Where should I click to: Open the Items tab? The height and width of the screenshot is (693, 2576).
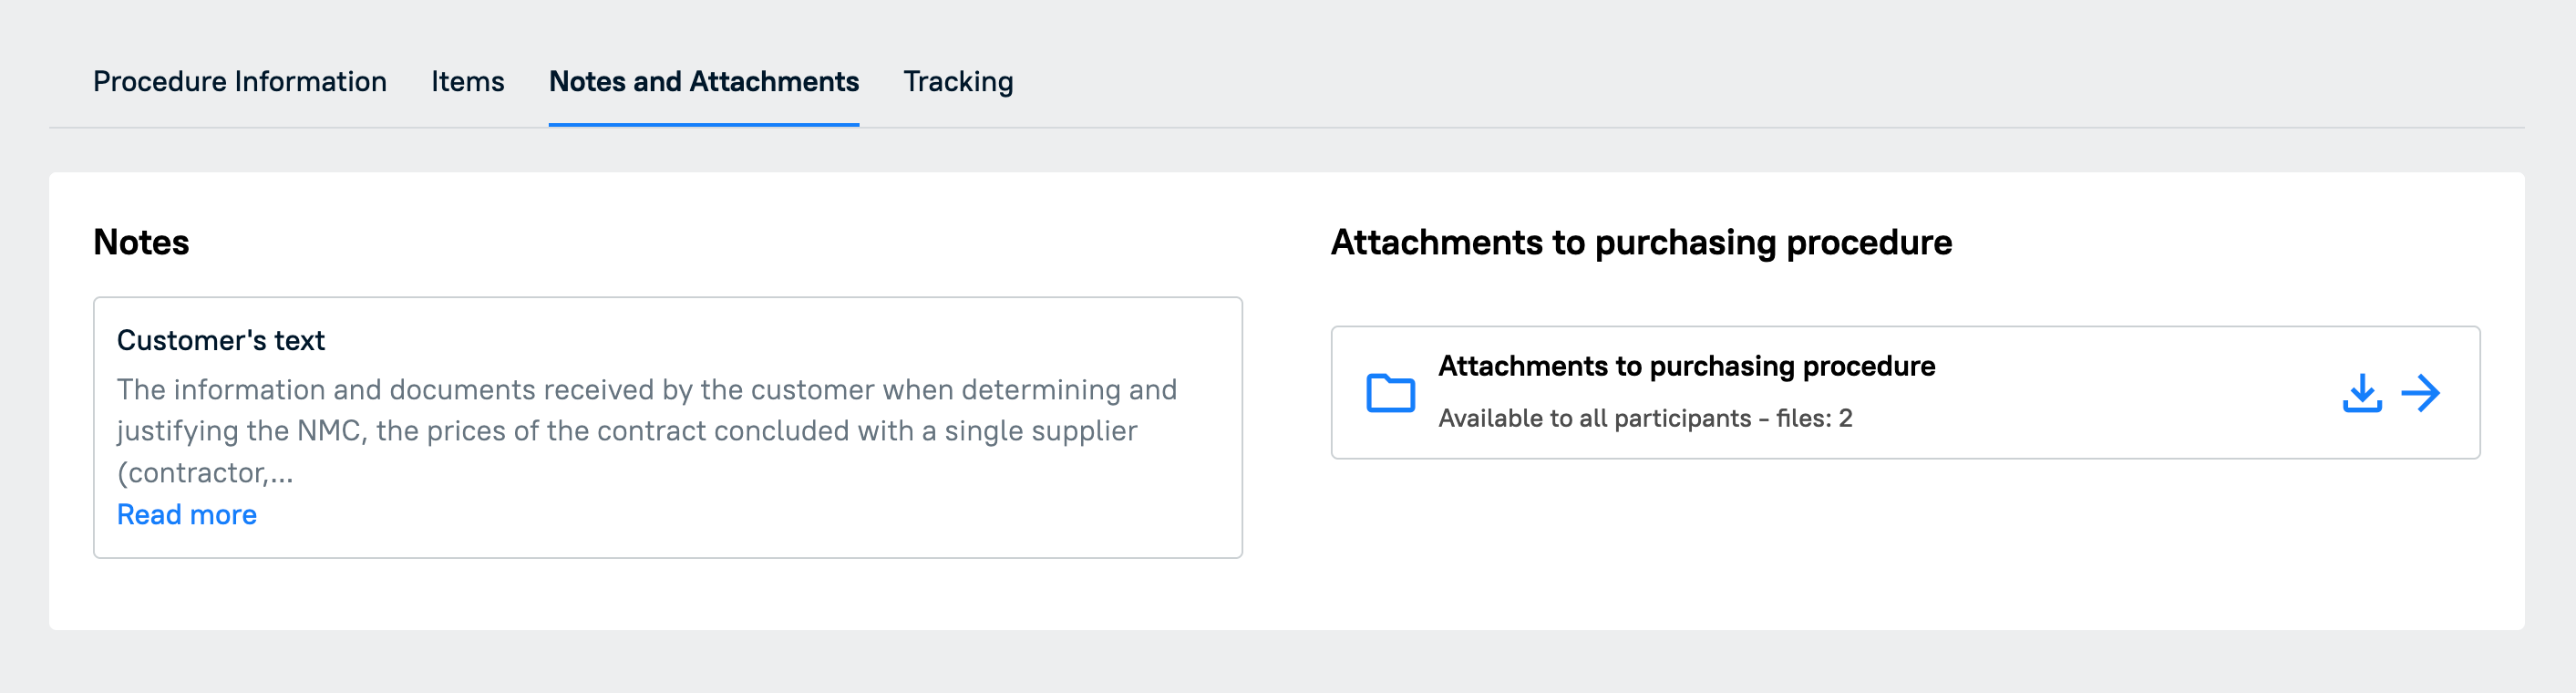pos(467,81)
